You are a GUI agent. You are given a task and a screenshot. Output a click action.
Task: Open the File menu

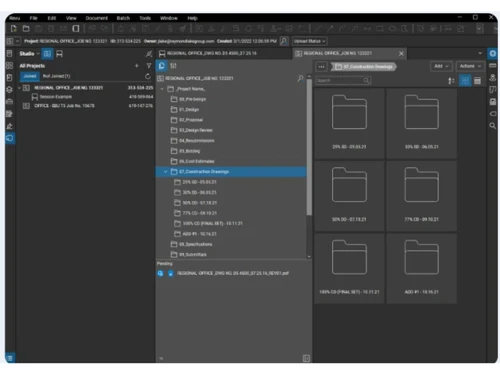click(x=33, y=18)
